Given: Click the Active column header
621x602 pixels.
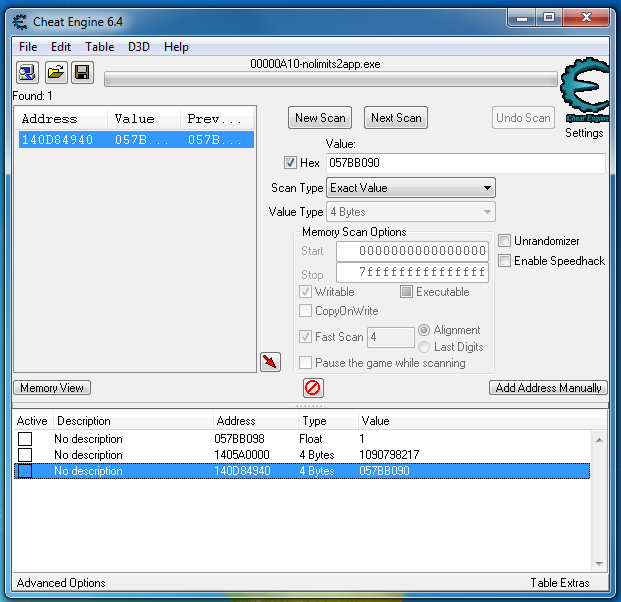Looking at the screenshot, I should pyautogui.click(x=32, y=421).
